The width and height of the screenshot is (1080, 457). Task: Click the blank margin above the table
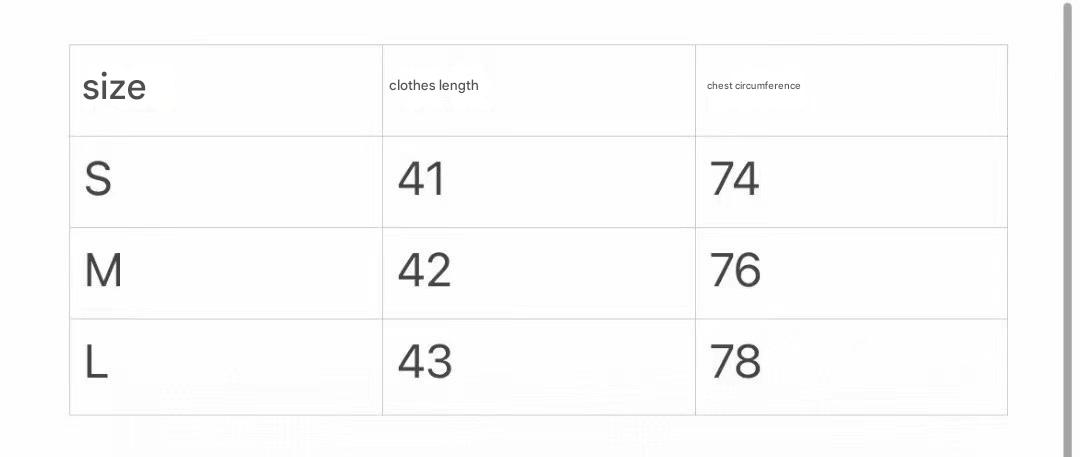pyautogui.click(x=538, y=22)
